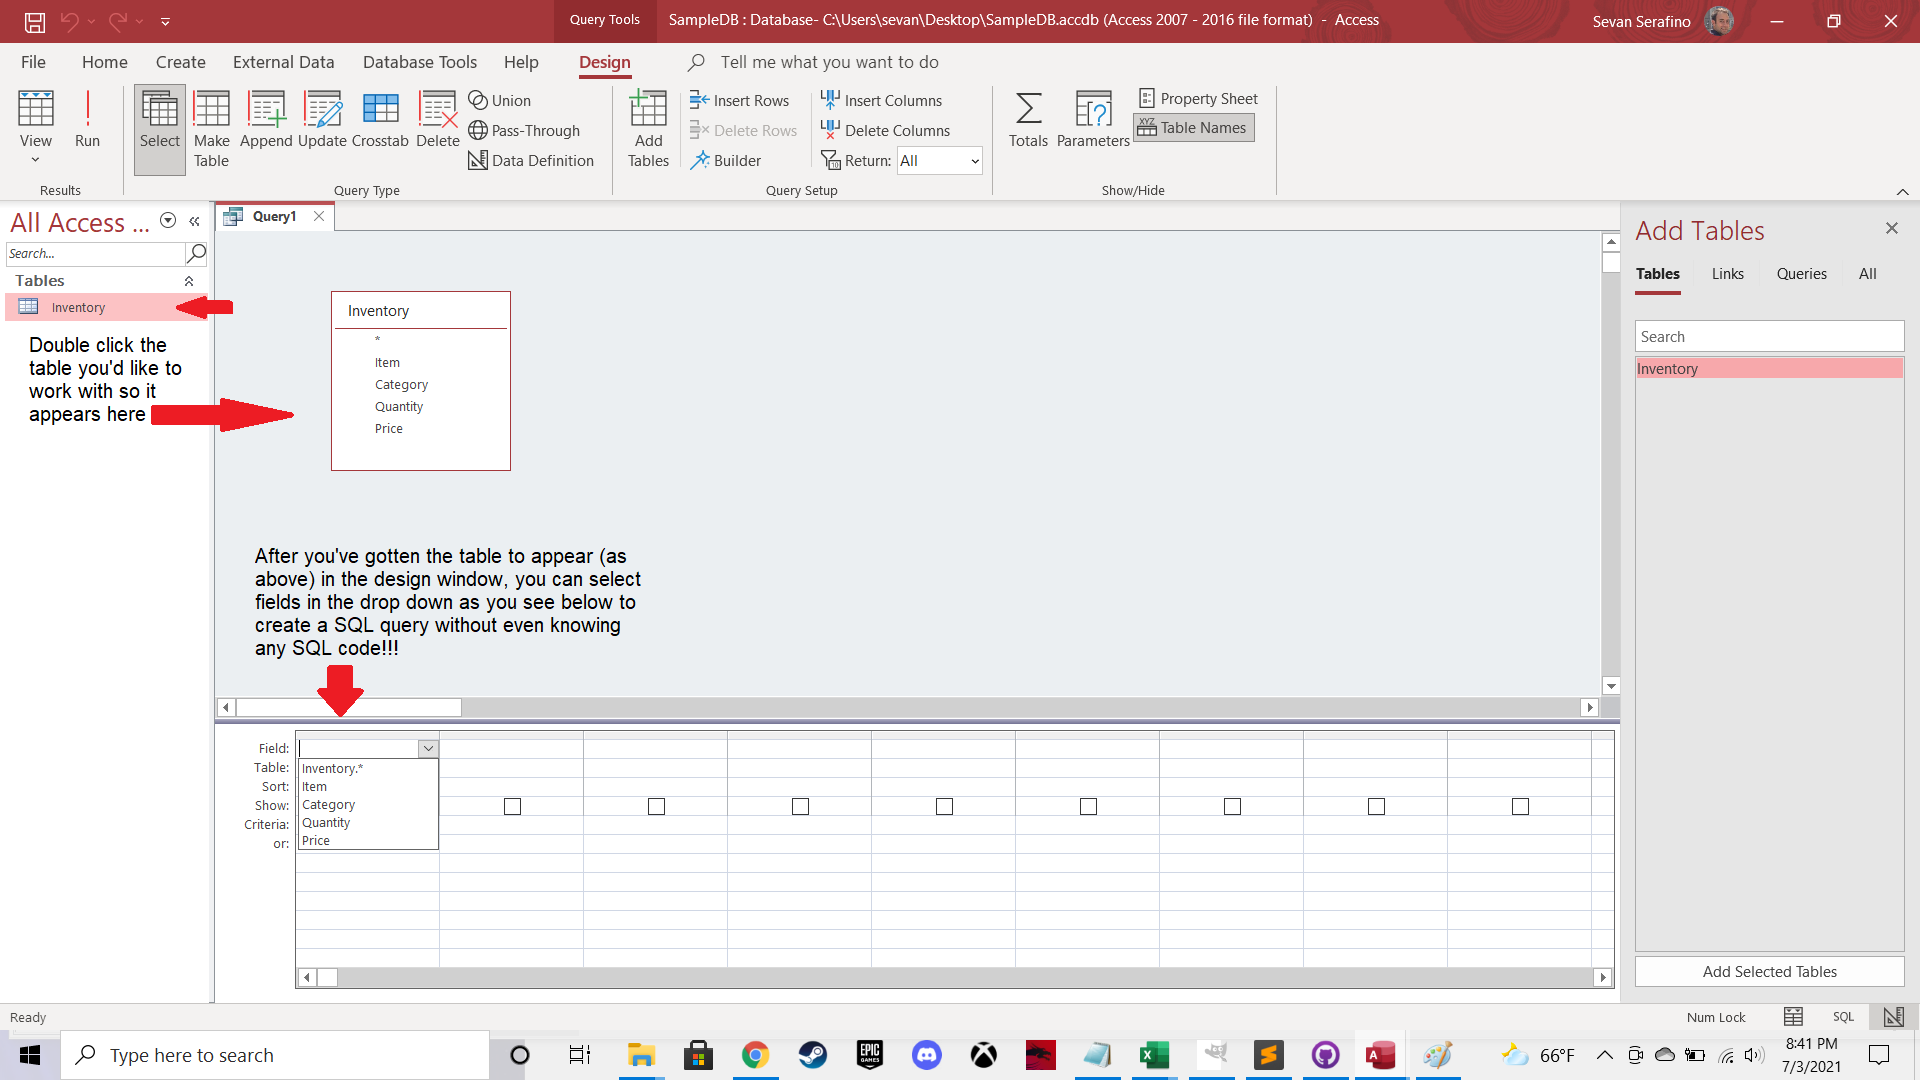Open the query Parameters dialog
Screen dimensions: 1920x1080
point(1093,120)
